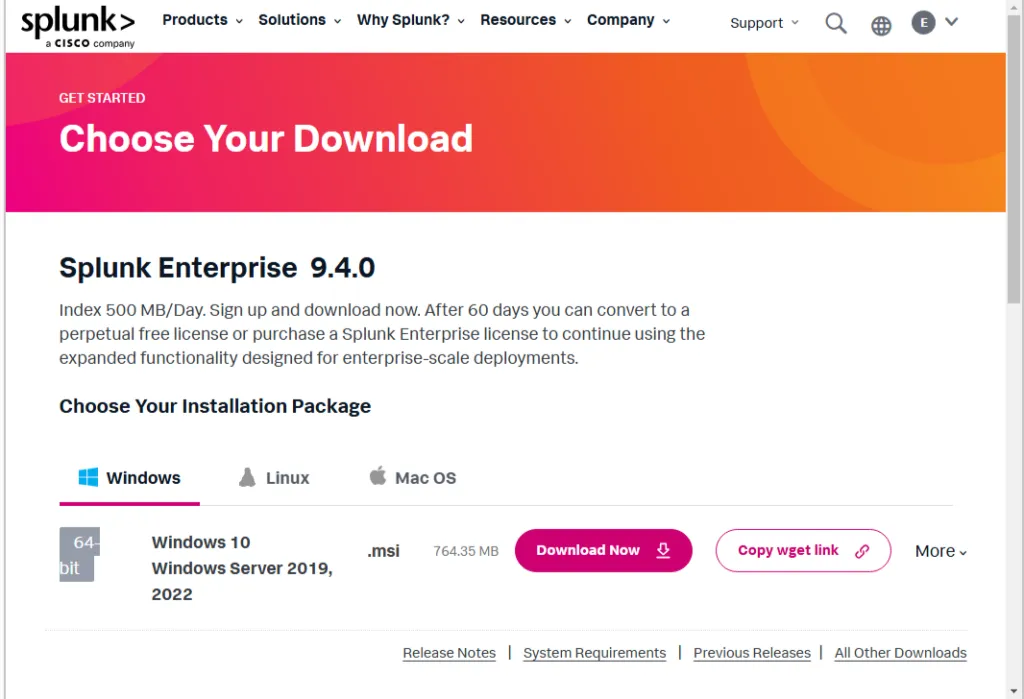This screenshot has height=699, width=1024.
Task: Switch to the Mac OS tab
Action: click(412, 478)
